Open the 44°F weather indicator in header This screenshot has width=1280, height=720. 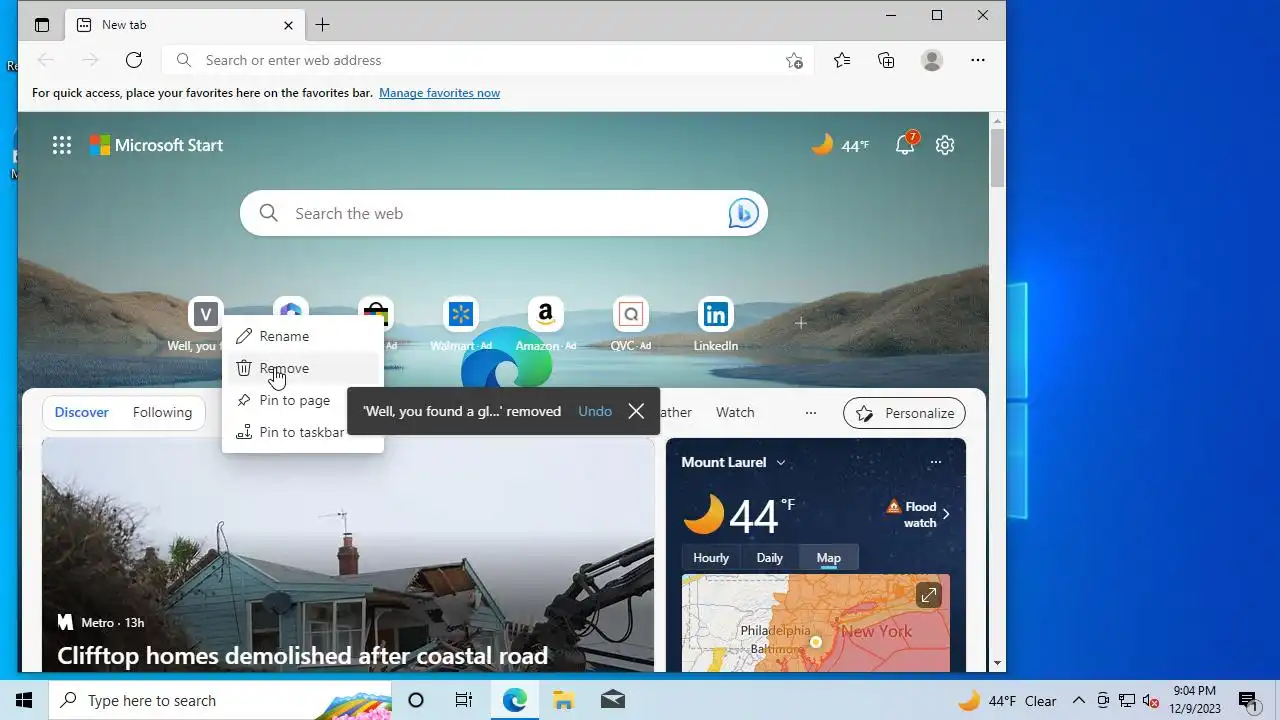840,145
